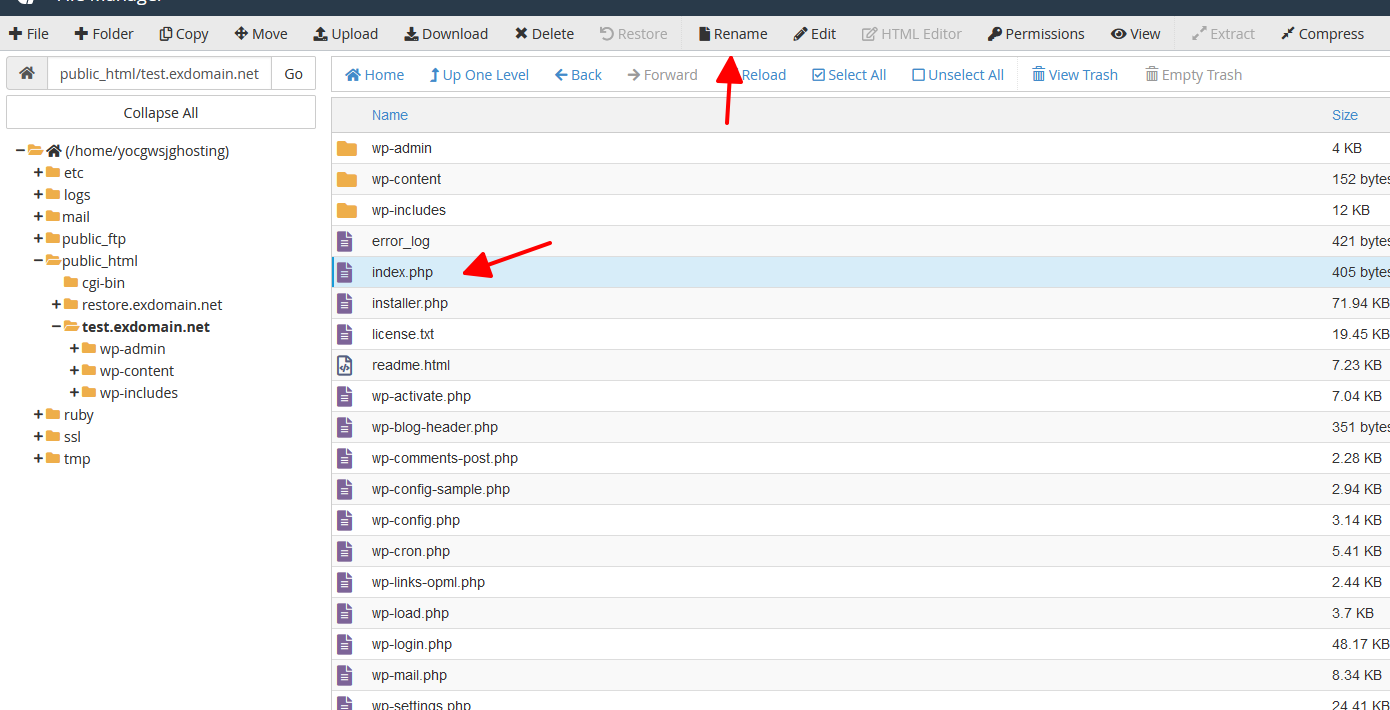This screenshot has height=710, width=1390.
Task: Click View in the toolbar
Action: [1136, 34]
